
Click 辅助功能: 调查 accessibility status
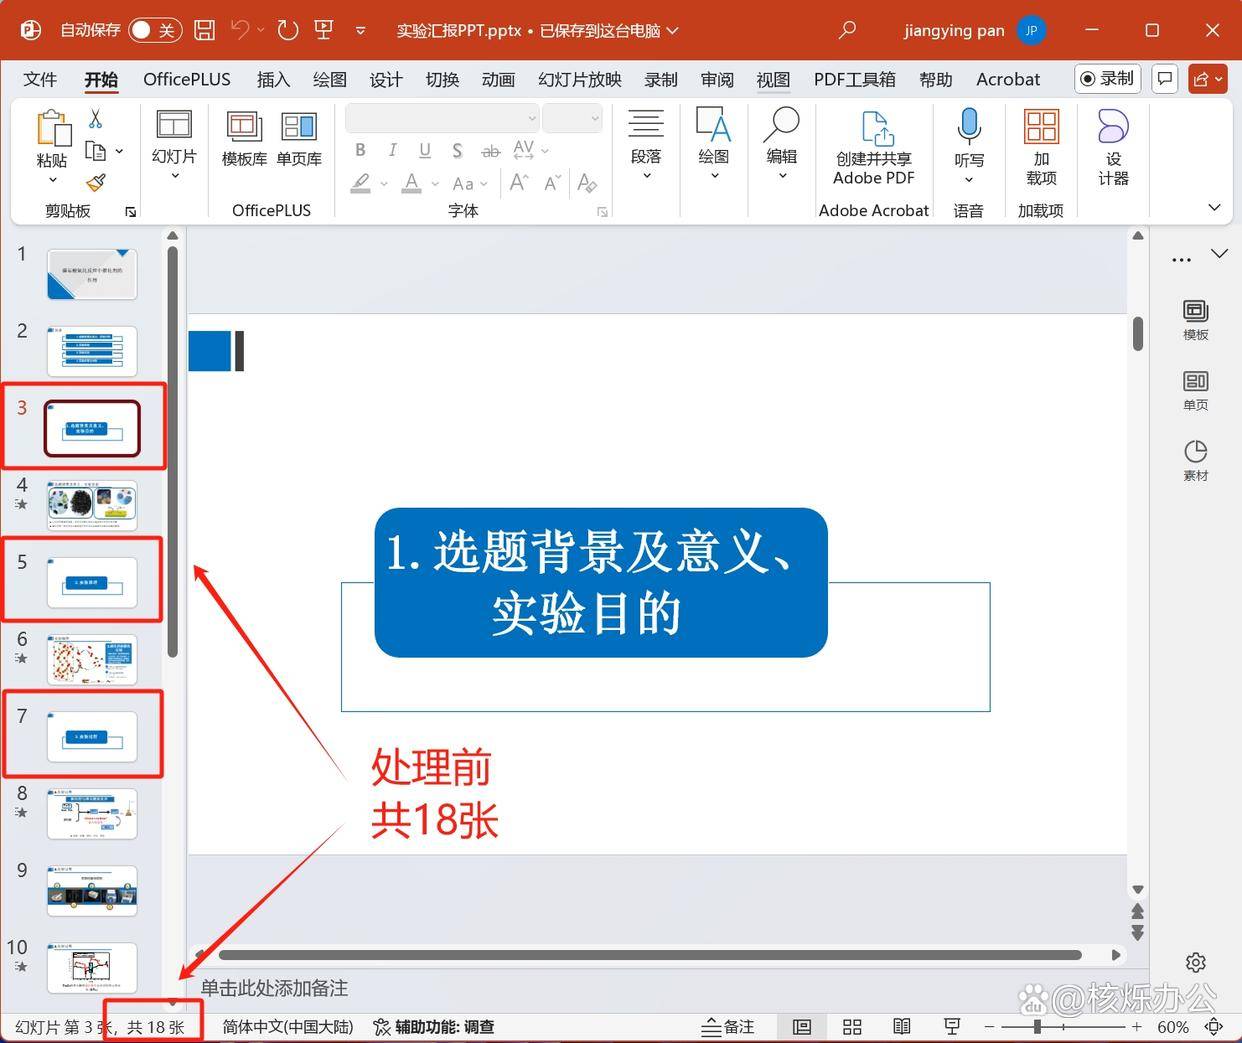click(x=434, y=1027)
